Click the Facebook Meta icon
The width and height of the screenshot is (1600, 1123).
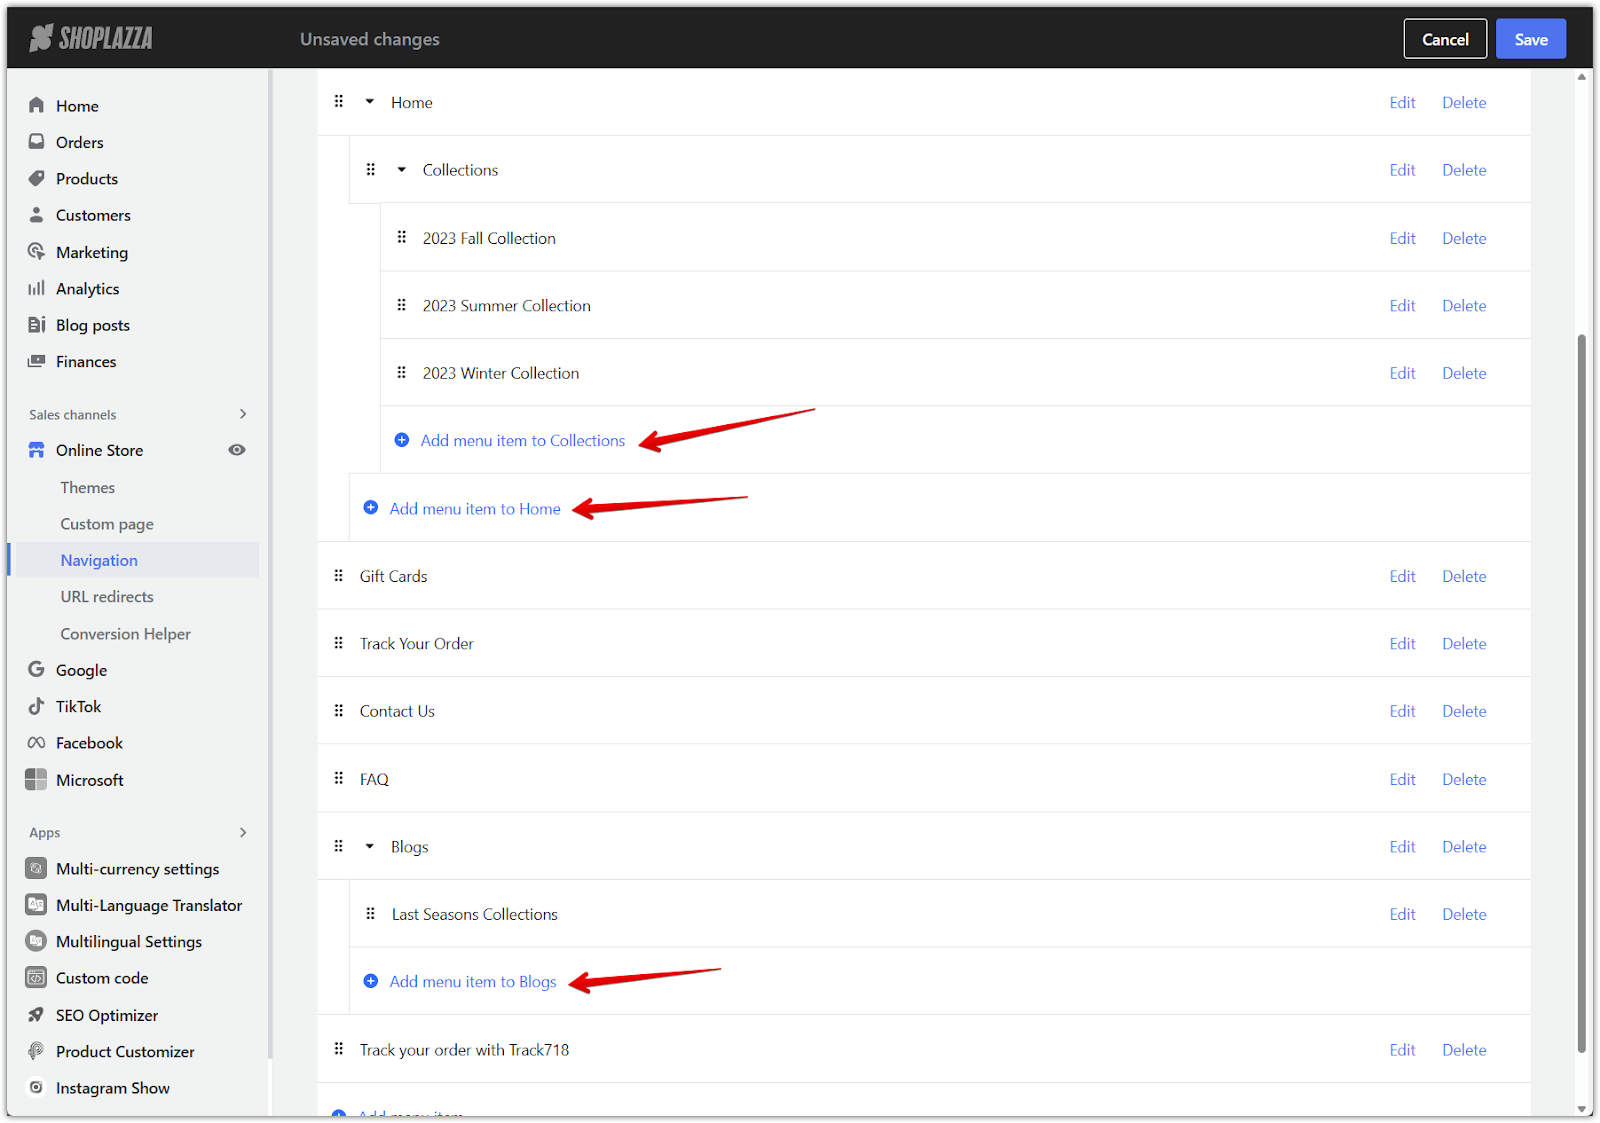pos(37,743)
